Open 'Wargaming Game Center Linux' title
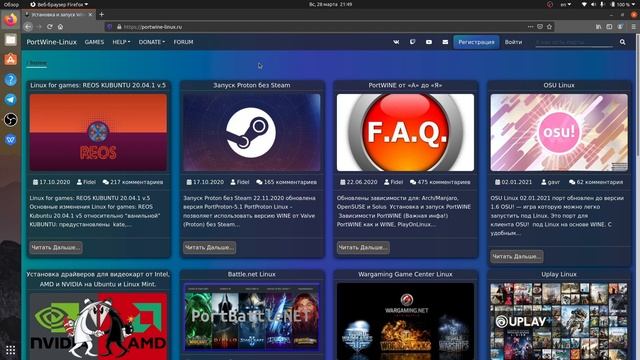The height and width of the screenshot is (360, 640). pos(405,274)
